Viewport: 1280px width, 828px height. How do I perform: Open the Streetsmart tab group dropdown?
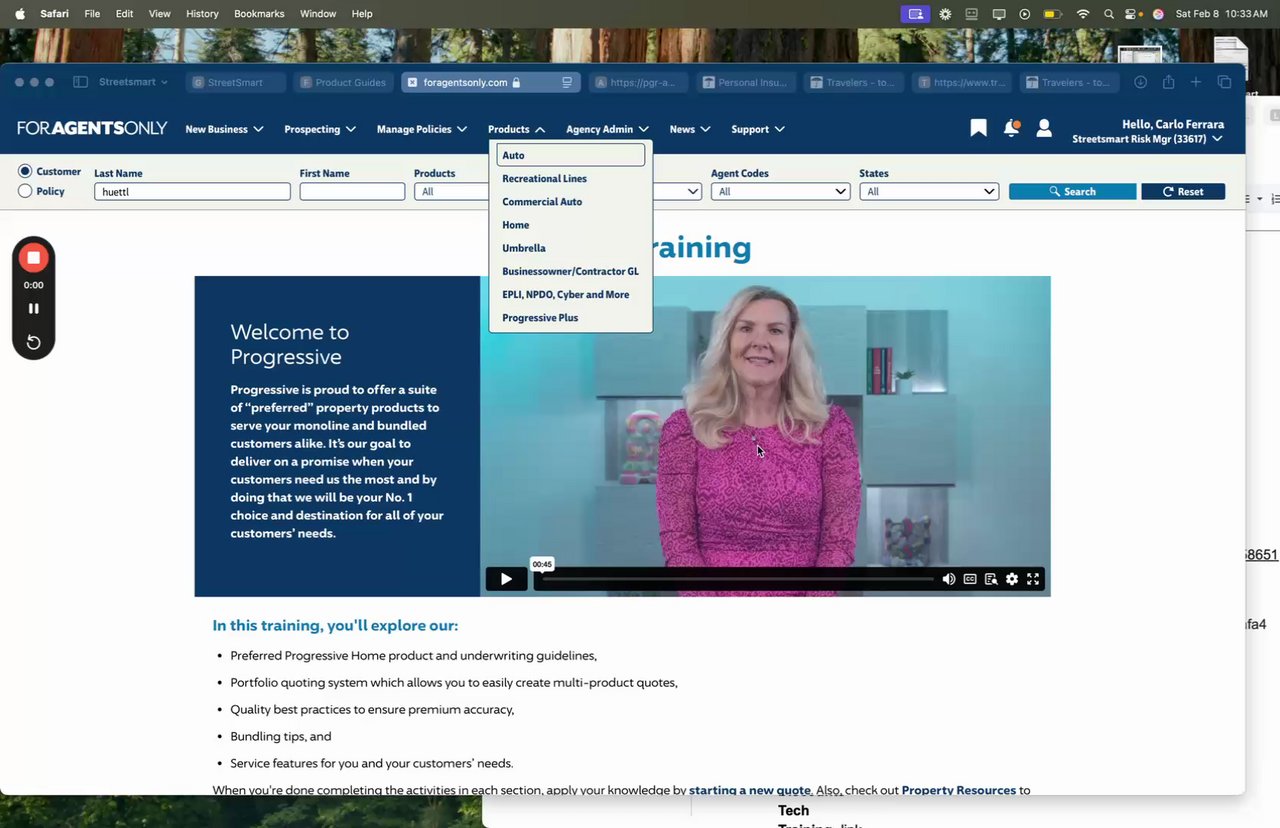pyautogui.click(x=134, y=82)
